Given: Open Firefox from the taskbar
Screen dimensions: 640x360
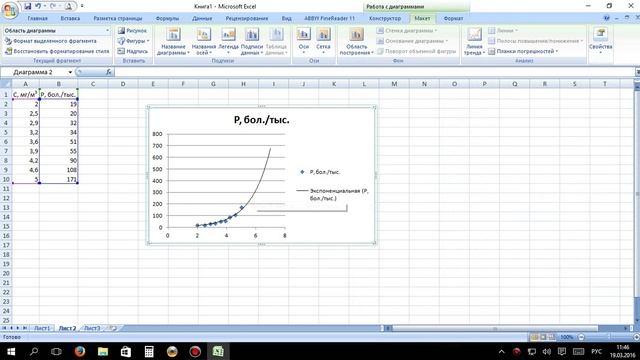Looking at the screenshot, I should pyautogui.click(x=80, y=351).
